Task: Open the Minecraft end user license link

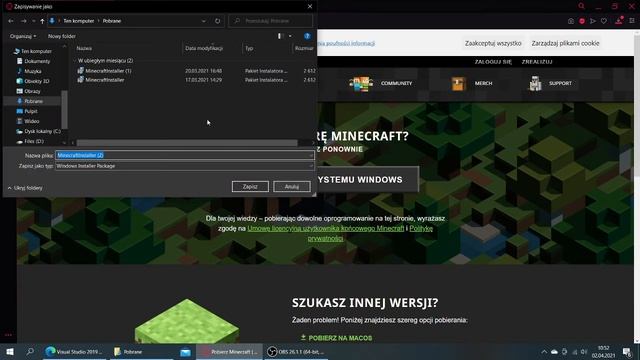Action: pos(325,229)
